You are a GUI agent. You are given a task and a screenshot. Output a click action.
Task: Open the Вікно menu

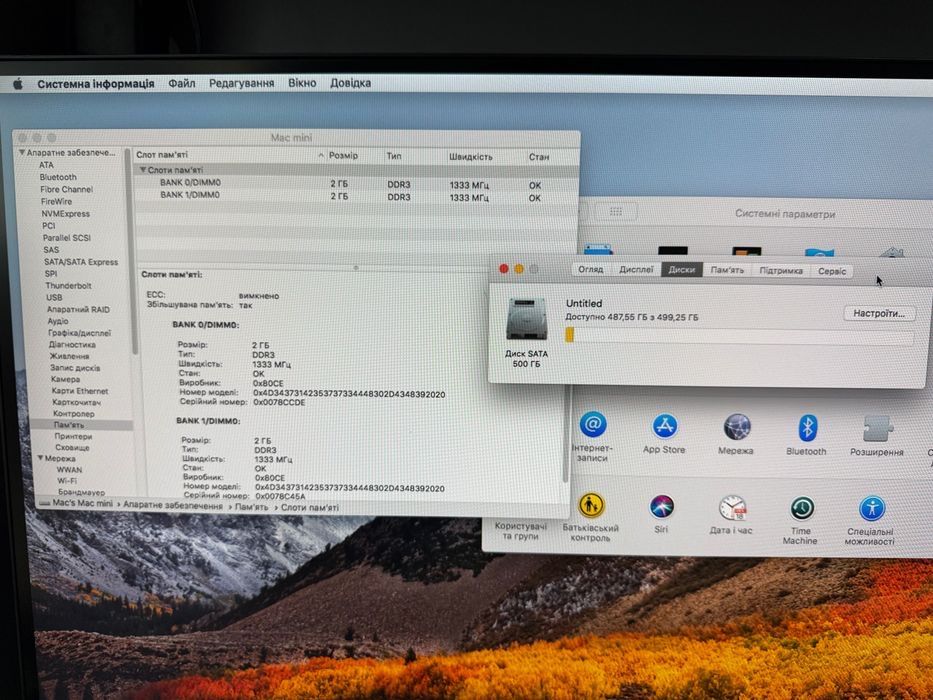pyautogui.click(x=302, y=83)
